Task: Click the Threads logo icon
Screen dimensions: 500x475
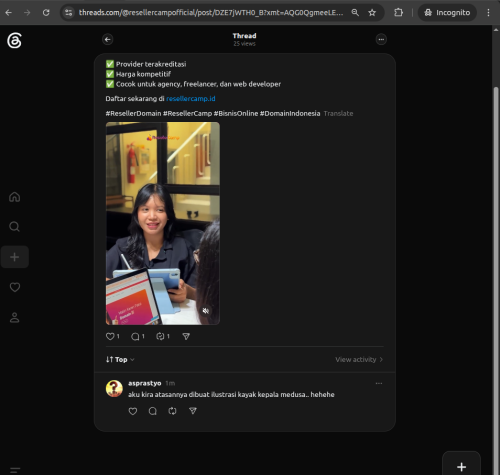Action: click(14, 41)
